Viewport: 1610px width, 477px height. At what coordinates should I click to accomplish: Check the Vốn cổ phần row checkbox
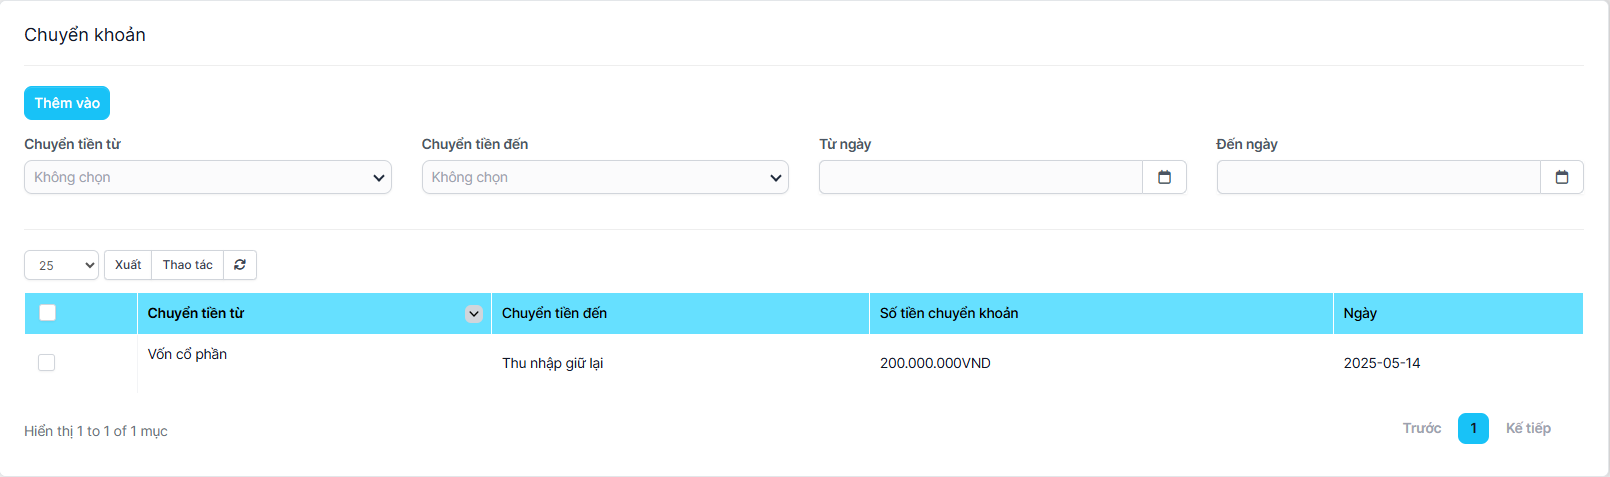46,362
